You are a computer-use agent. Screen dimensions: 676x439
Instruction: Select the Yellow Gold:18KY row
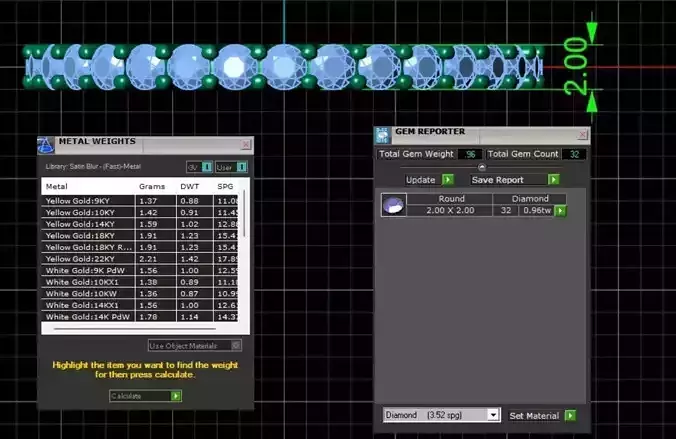(x=141, y=235)
